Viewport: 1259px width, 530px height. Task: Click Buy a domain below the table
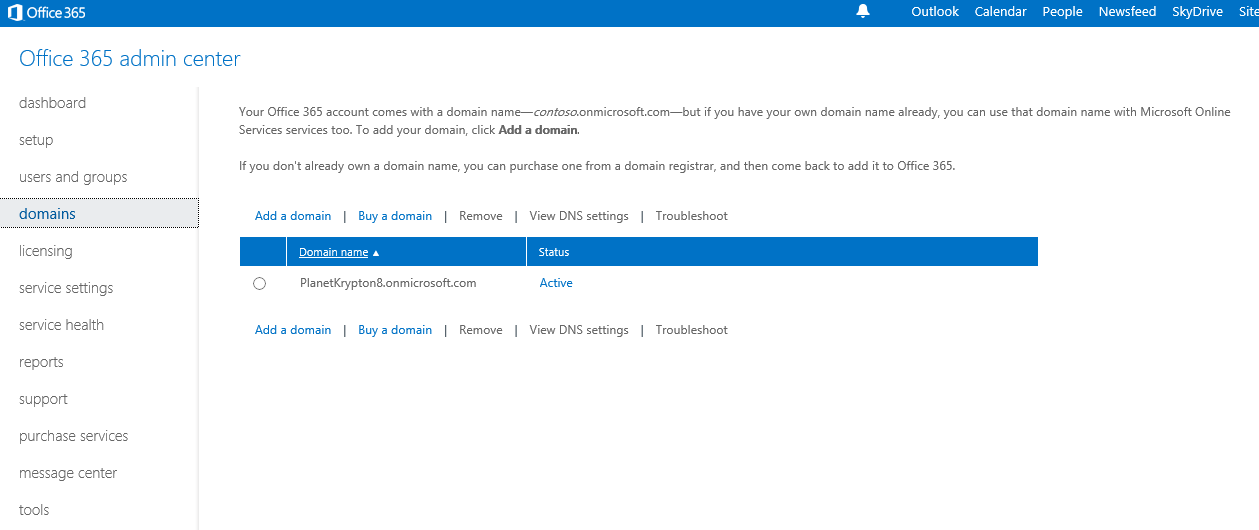coord(395,330)
